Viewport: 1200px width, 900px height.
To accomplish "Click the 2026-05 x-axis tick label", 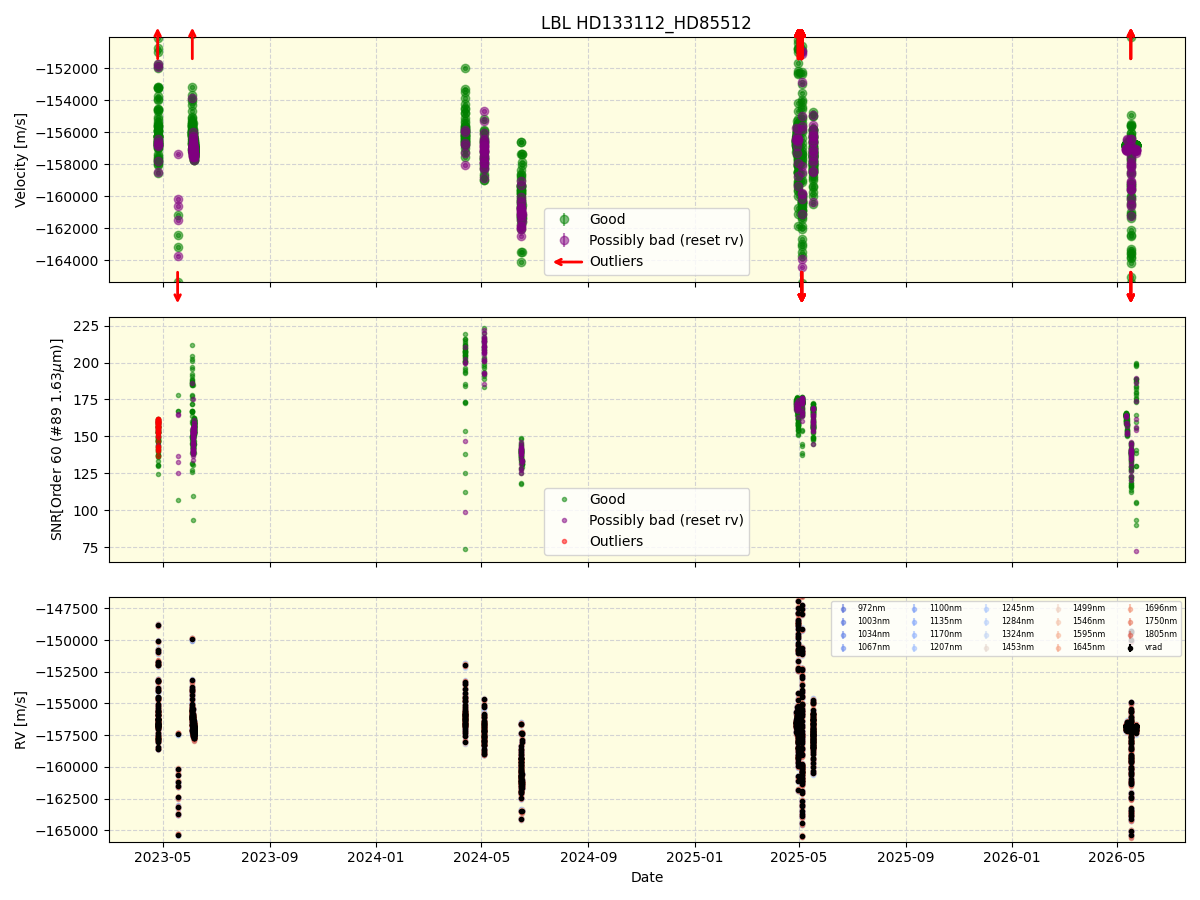I will (x=1117, y=857).
